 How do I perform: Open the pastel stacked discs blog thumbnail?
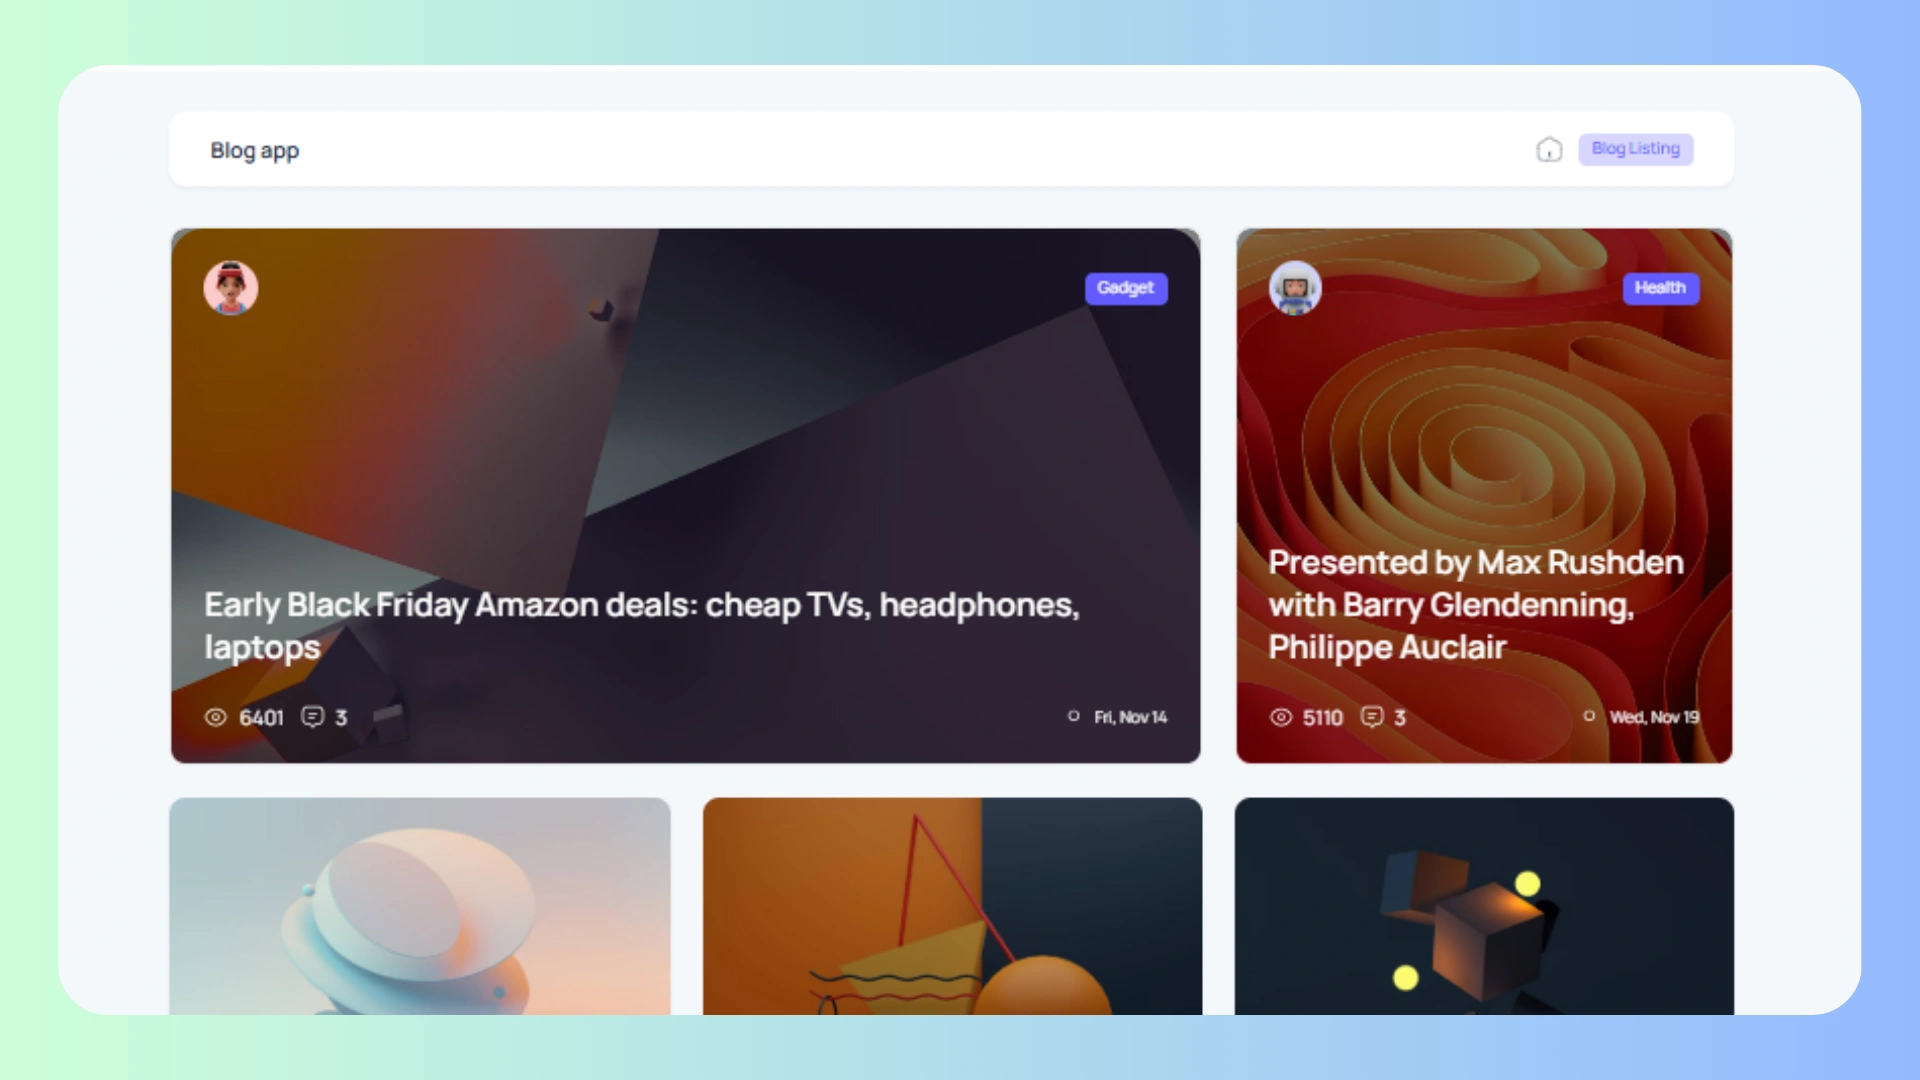[x=420, y=906]
